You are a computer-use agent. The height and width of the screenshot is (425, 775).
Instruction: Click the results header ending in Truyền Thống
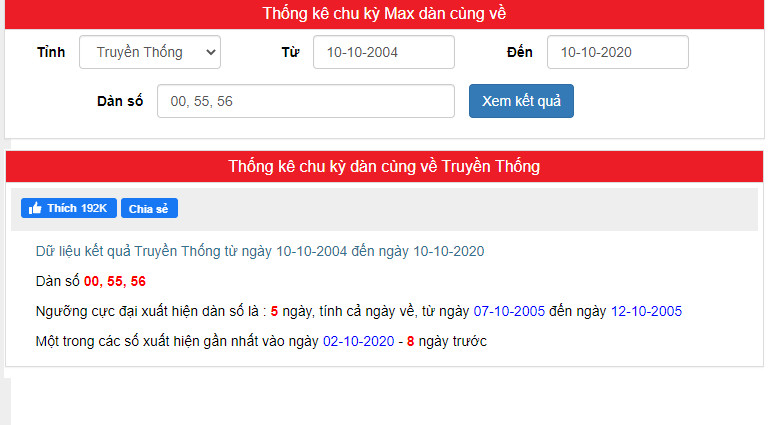pyautogui.click(x=384, y=165)
